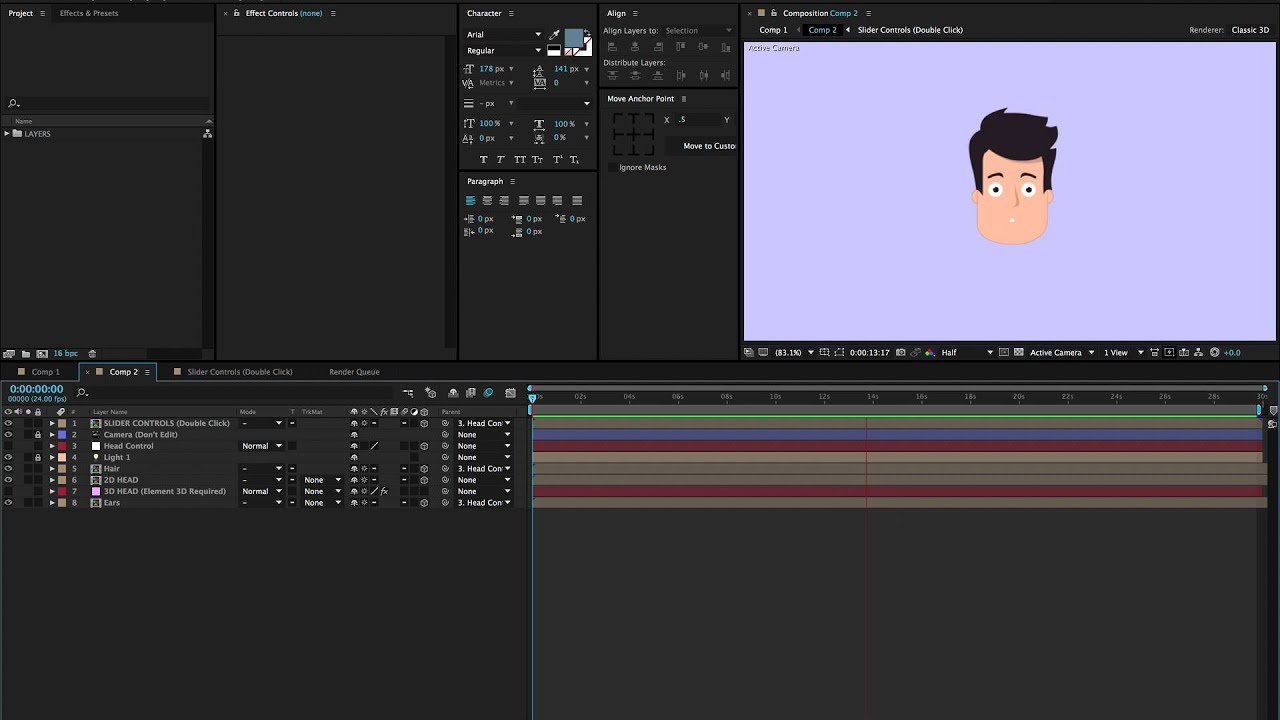Image resolution: width=1280 pixels, height=720 pixels.
Task: Enable Ignore Masks checkbox
Action: point(612,167)
